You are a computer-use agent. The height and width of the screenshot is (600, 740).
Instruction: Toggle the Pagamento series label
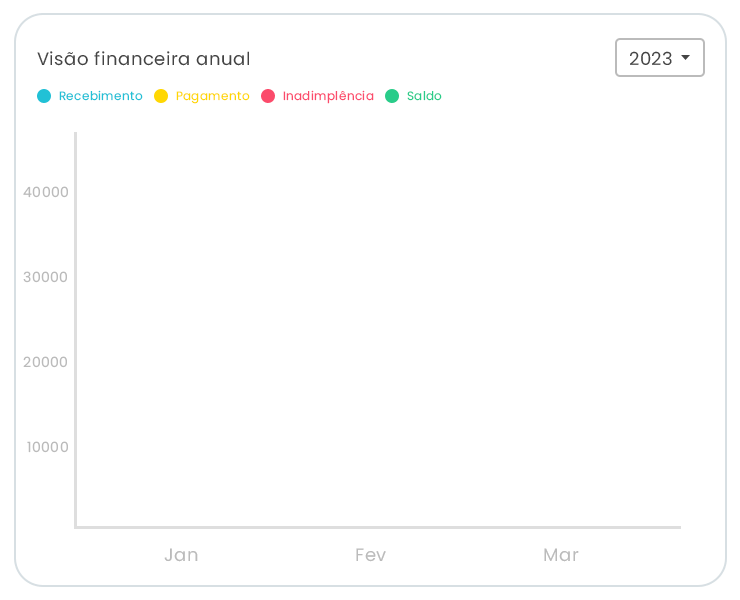coord(213,96)
